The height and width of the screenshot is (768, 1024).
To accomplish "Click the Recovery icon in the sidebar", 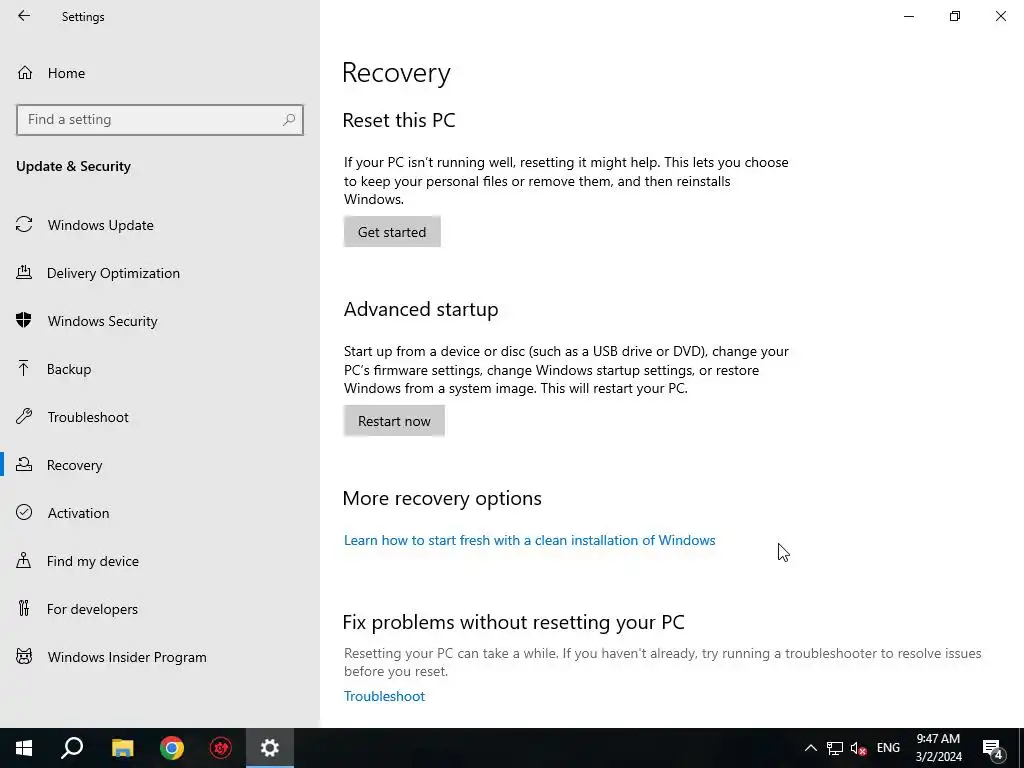I will pyautogui.click(x=24, y=464).
